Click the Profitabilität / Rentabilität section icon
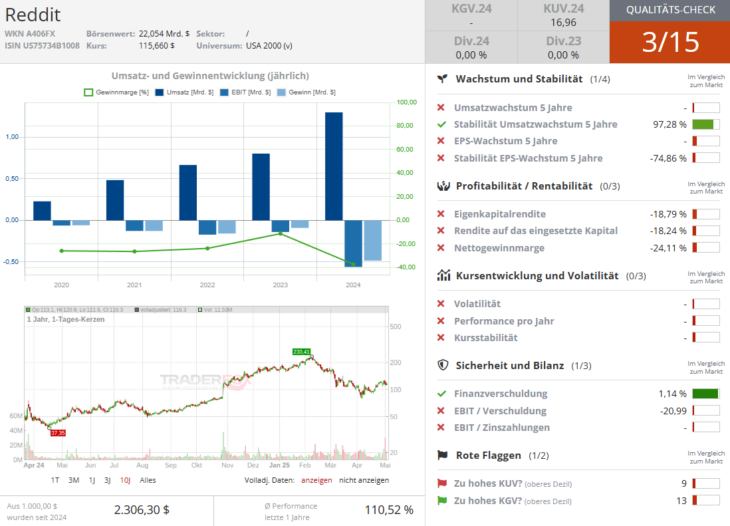Viewport: 730px width, 526px height. coord(443,186)
